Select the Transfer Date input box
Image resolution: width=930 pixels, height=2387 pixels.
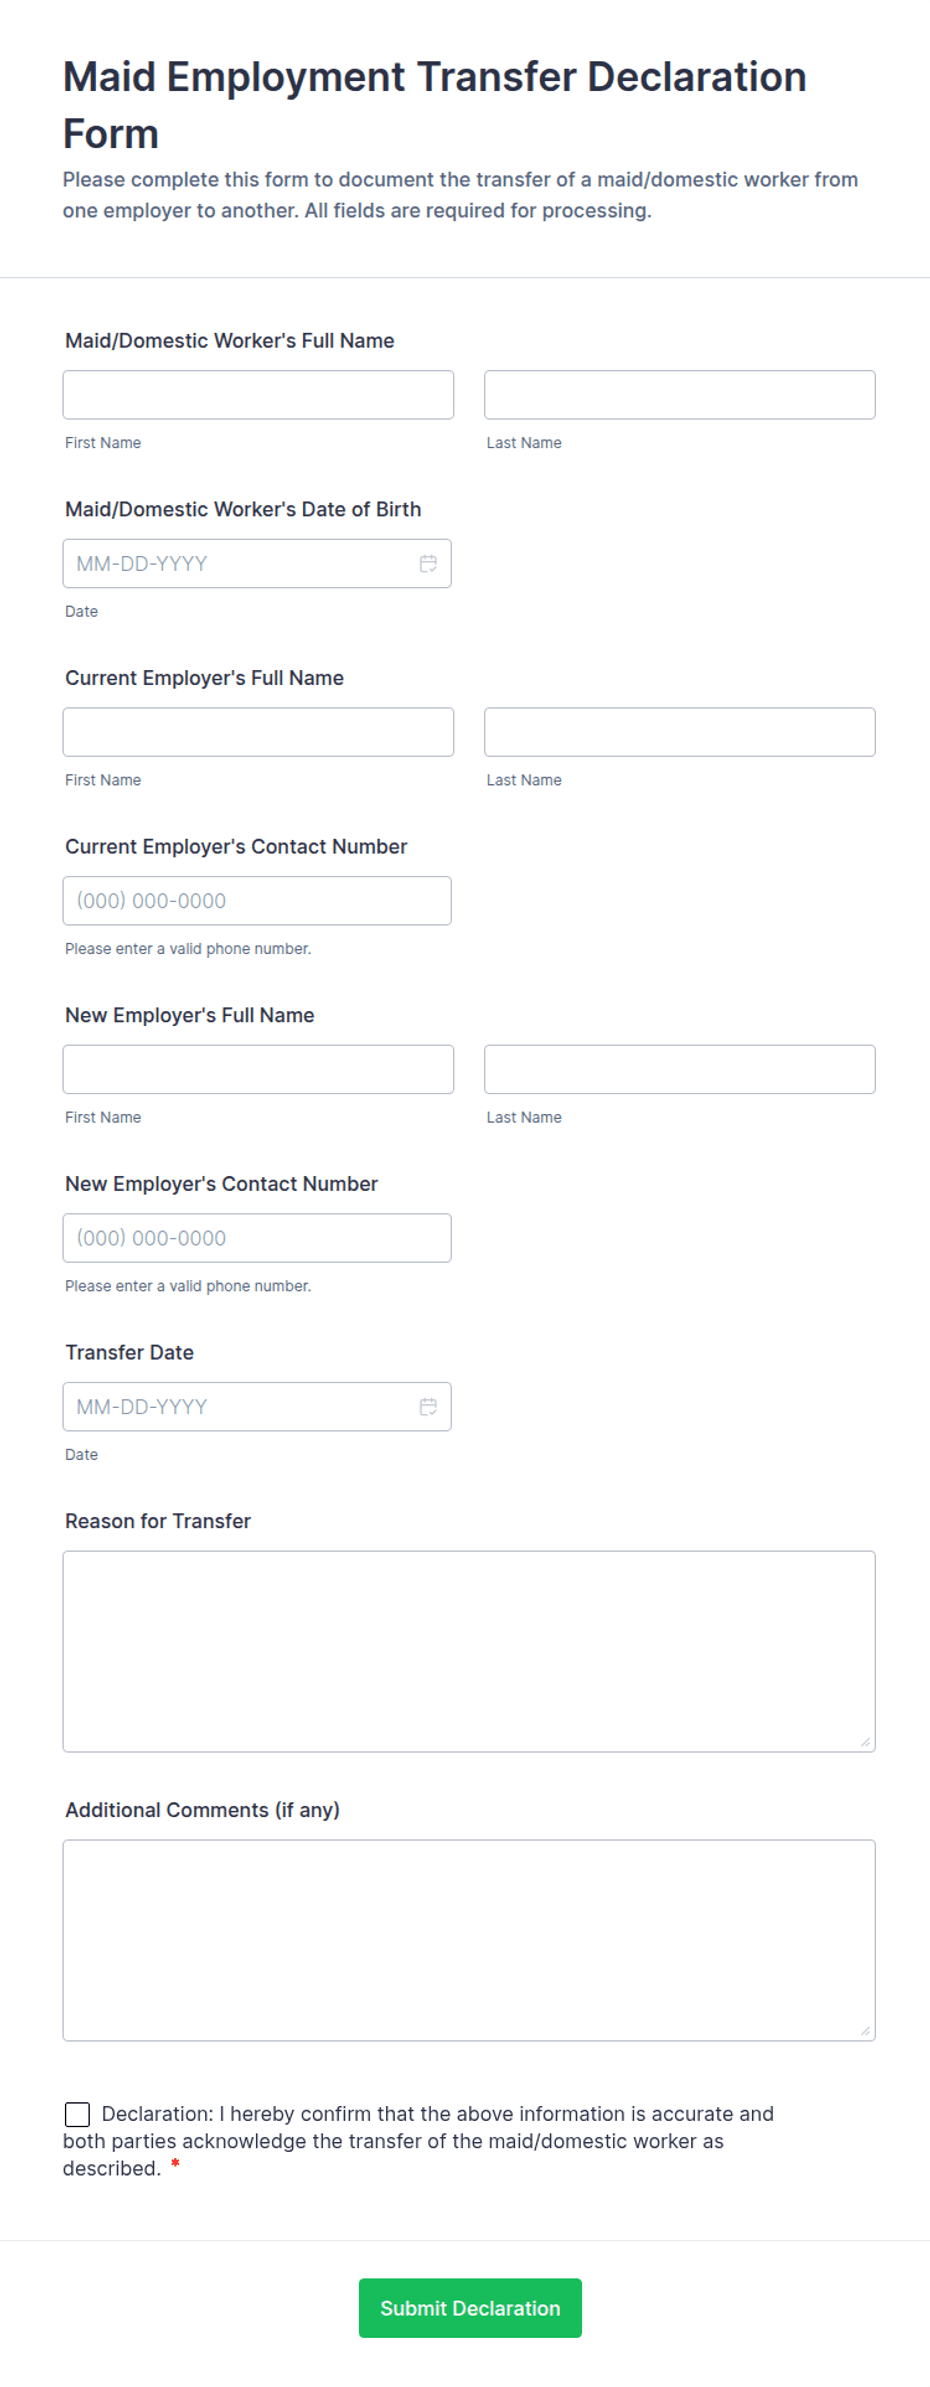(257, 1407)
